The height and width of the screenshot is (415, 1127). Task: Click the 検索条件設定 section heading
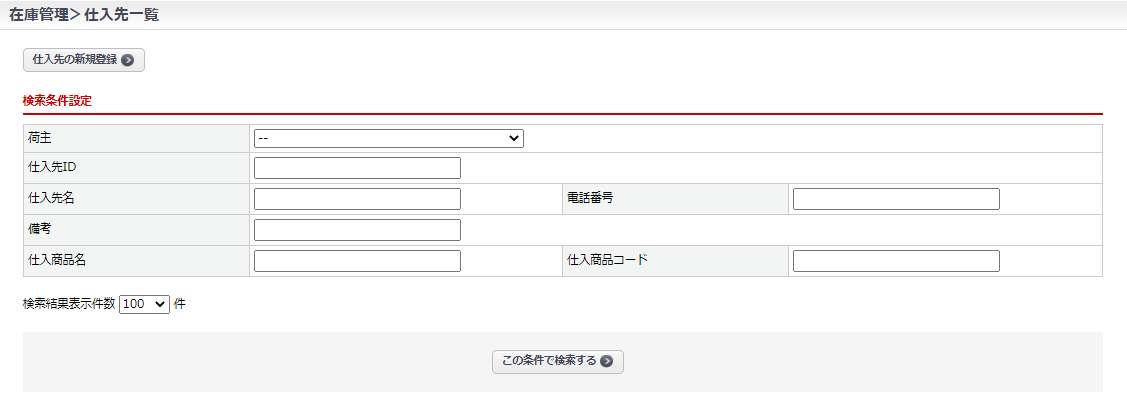57,101
